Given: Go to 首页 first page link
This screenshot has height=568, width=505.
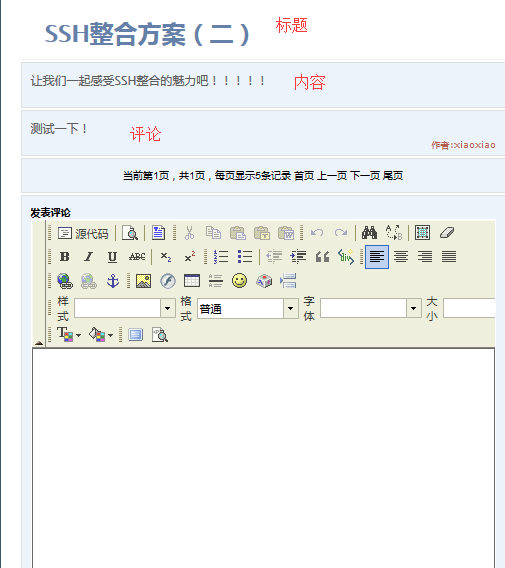Looking at the screenshot, I should 304,176.
